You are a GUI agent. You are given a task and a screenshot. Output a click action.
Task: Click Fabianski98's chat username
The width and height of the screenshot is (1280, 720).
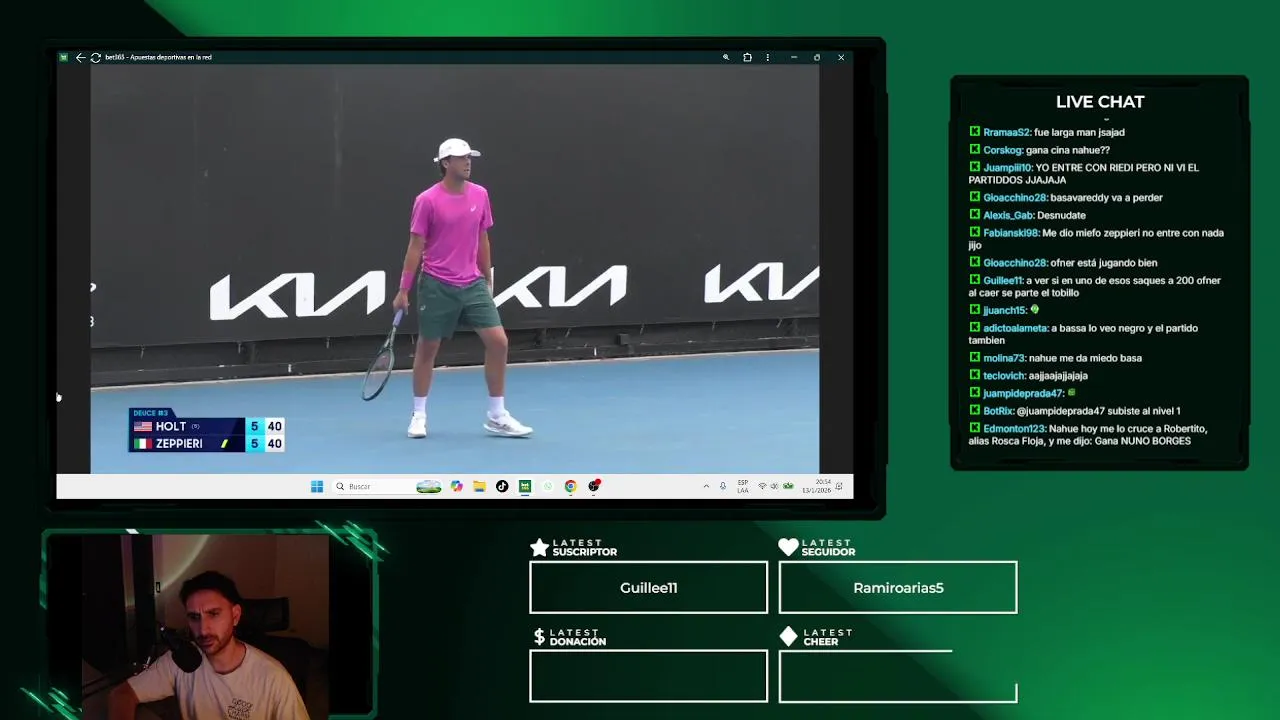click(x=1011, y=233)
